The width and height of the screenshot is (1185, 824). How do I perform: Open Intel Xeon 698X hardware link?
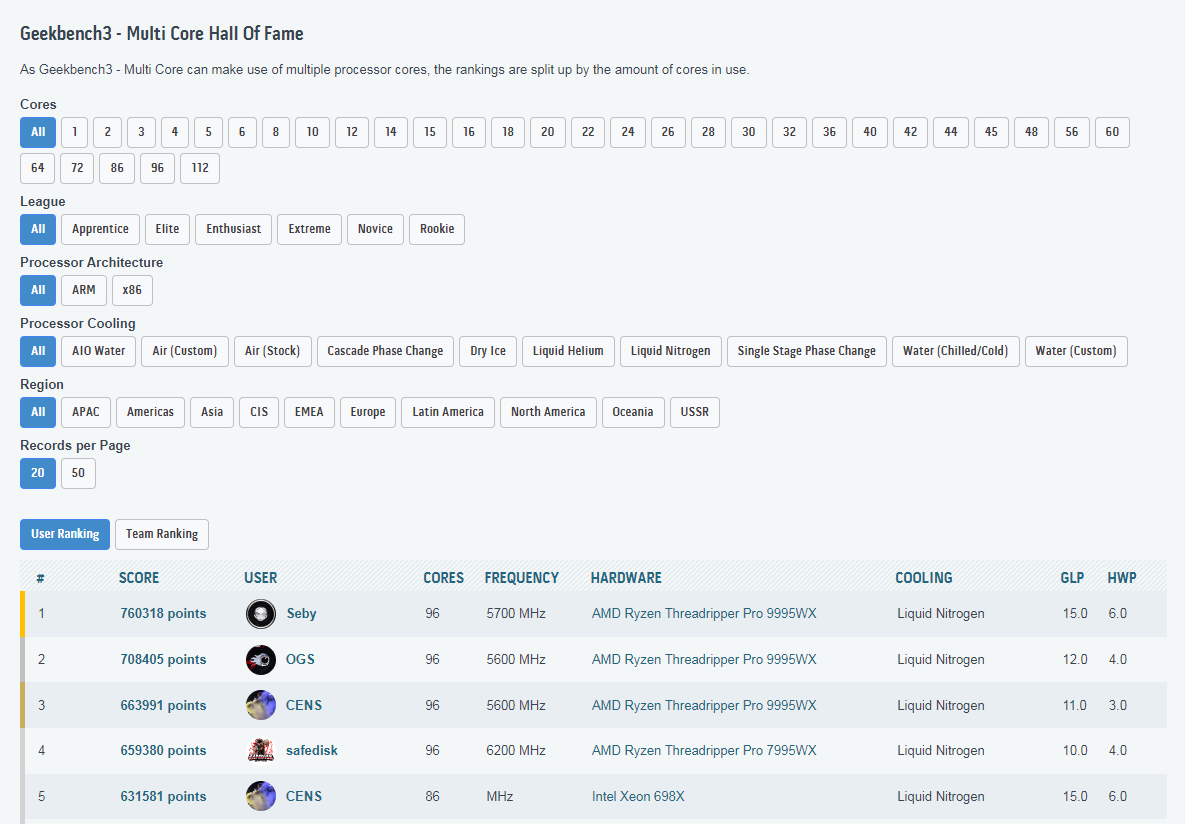click(x=638, y=797)
